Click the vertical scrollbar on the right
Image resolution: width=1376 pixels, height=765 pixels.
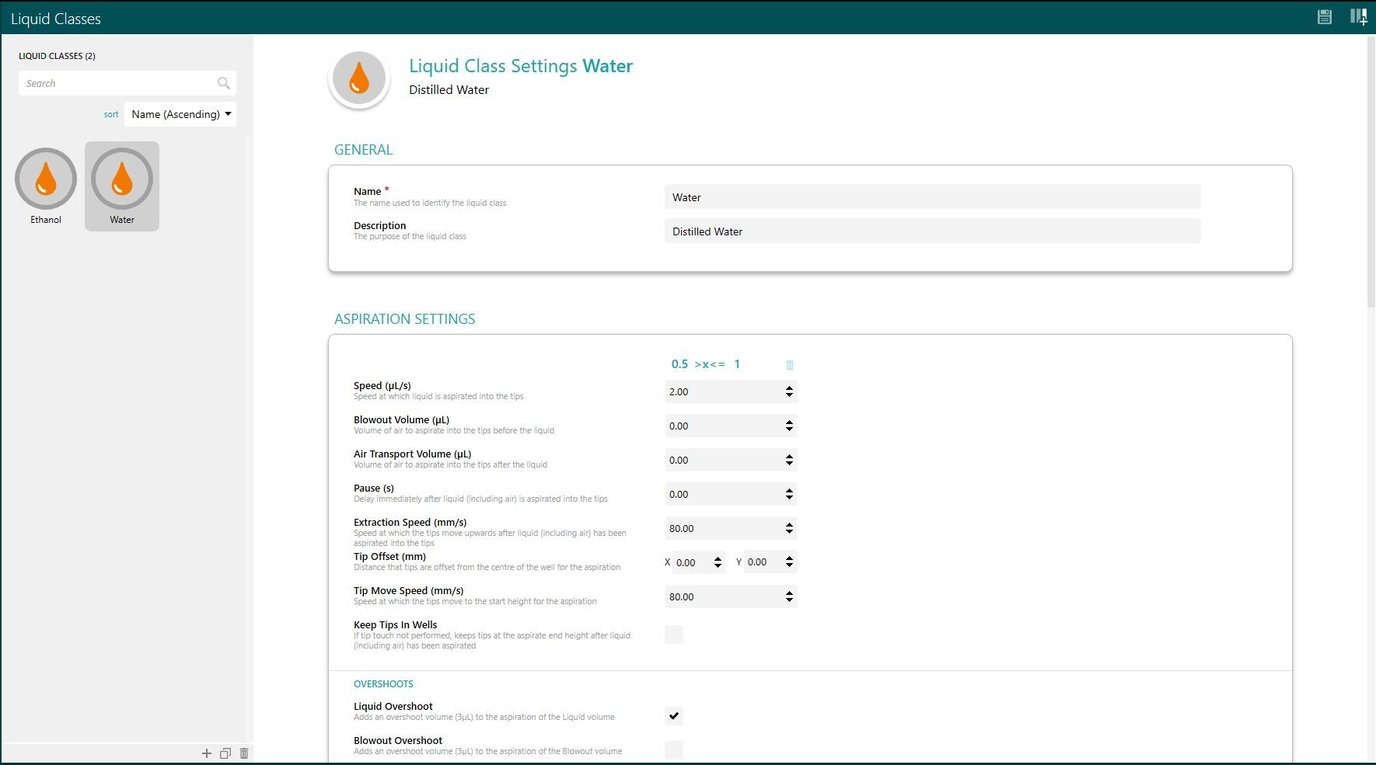1370,180
